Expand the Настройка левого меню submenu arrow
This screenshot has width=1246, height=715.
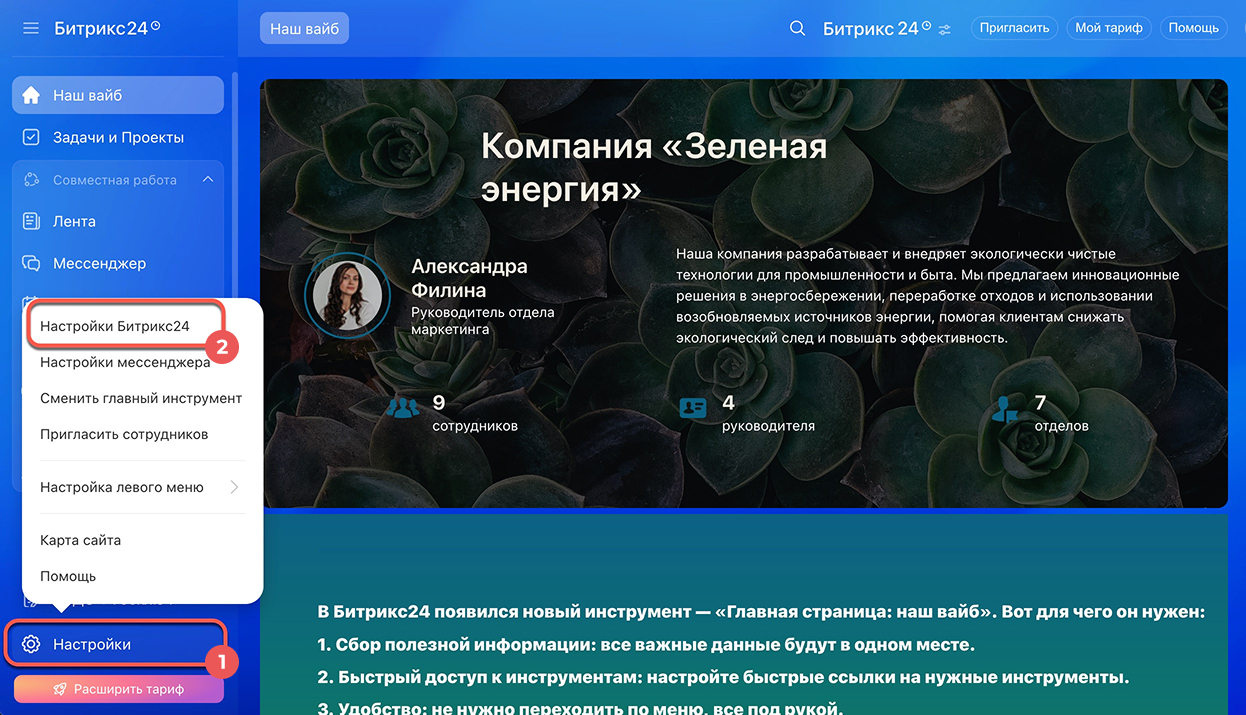[x=234, y=487]
